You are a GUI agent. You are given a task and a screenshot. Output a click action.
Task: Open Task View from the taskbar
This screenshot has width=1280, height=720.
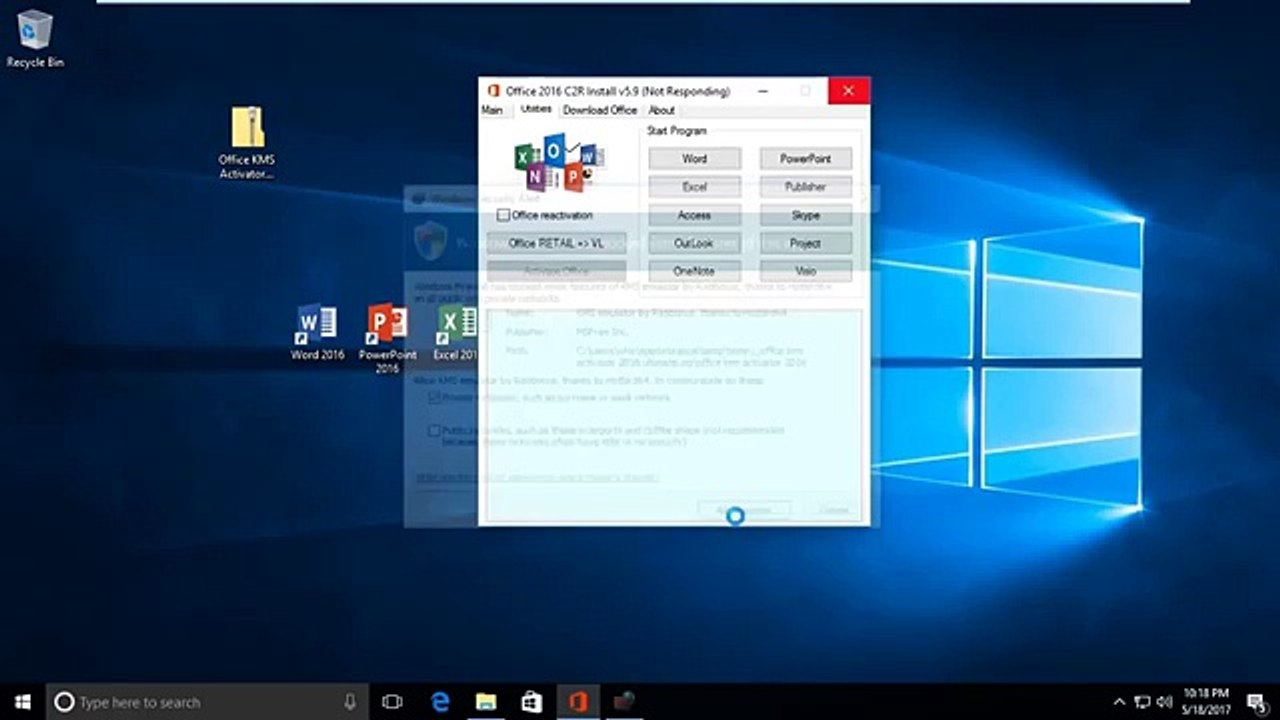pos(393,702)
